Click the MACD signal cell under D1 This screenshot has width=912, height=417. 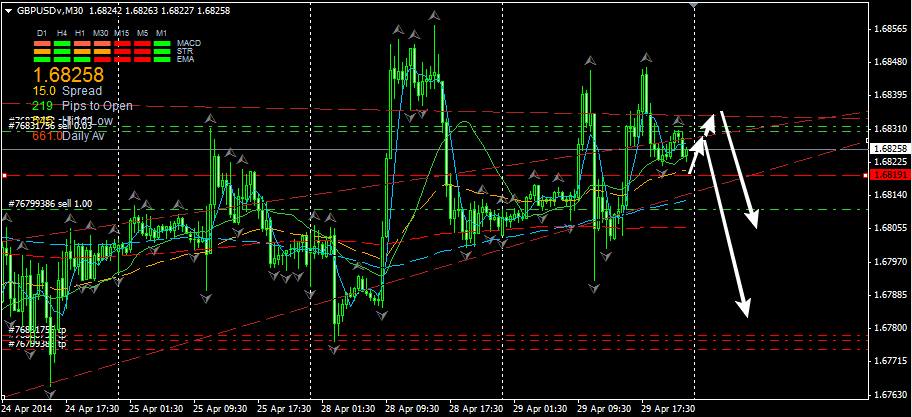[42, 43]
